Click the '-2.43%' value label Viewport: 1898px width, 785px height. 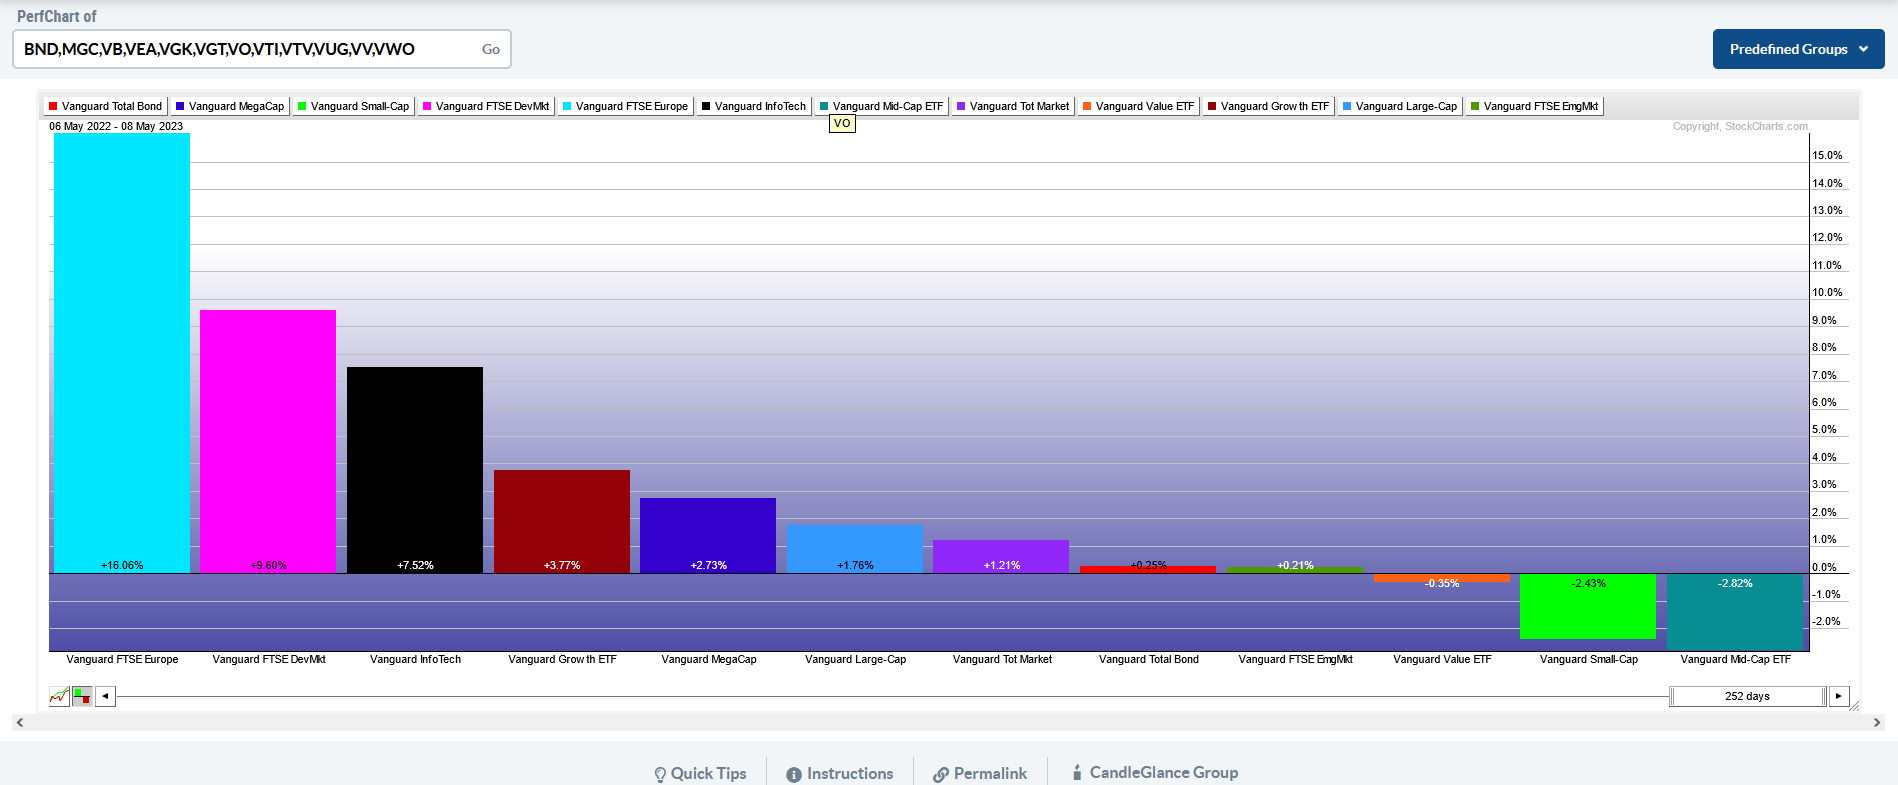pyautogui.click(x=1588, y=583)
